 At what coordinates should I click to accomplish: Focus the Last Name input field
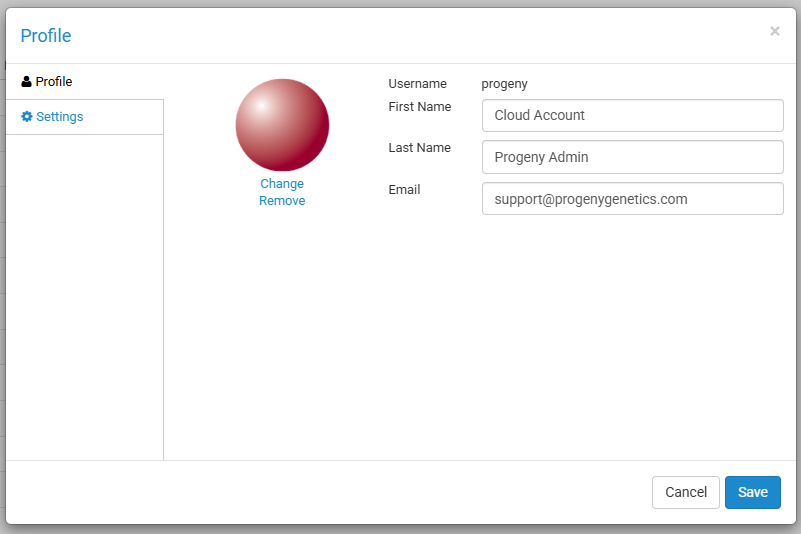click(632, 157)
